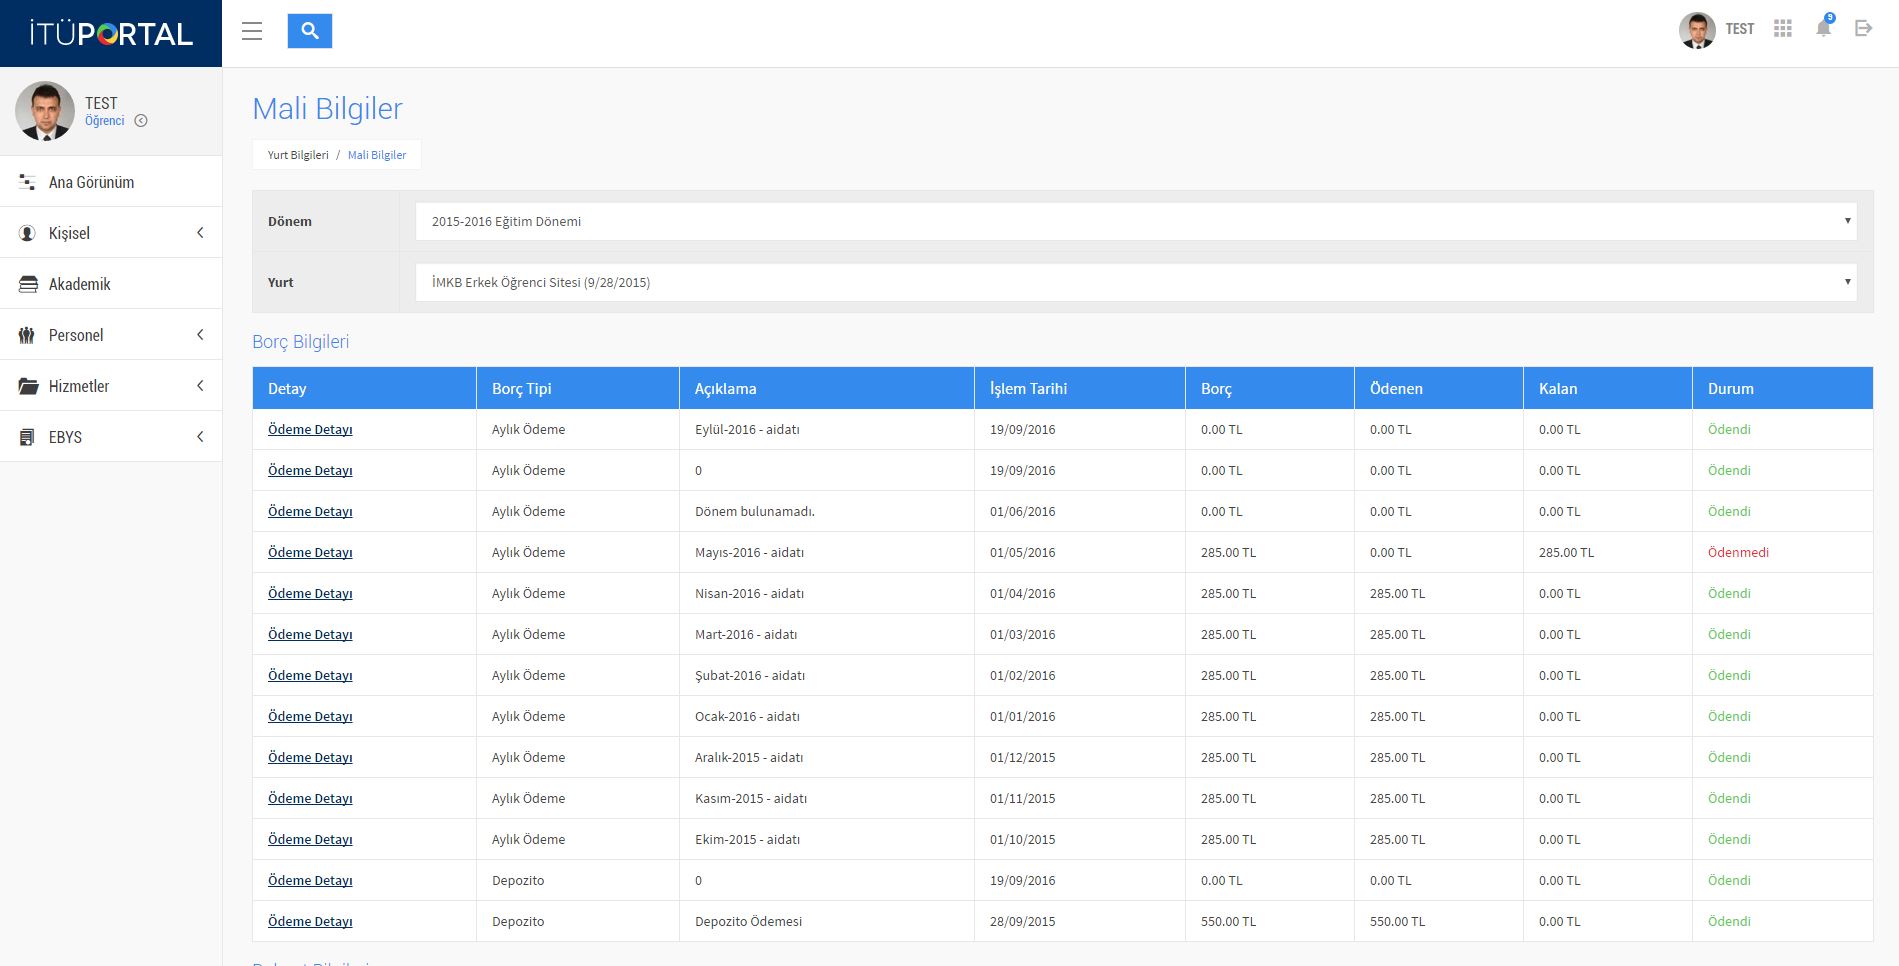Screen dimensions: 1899x966
Task: Expand the Hizmetler menu chevron
Action: [200, 386]
